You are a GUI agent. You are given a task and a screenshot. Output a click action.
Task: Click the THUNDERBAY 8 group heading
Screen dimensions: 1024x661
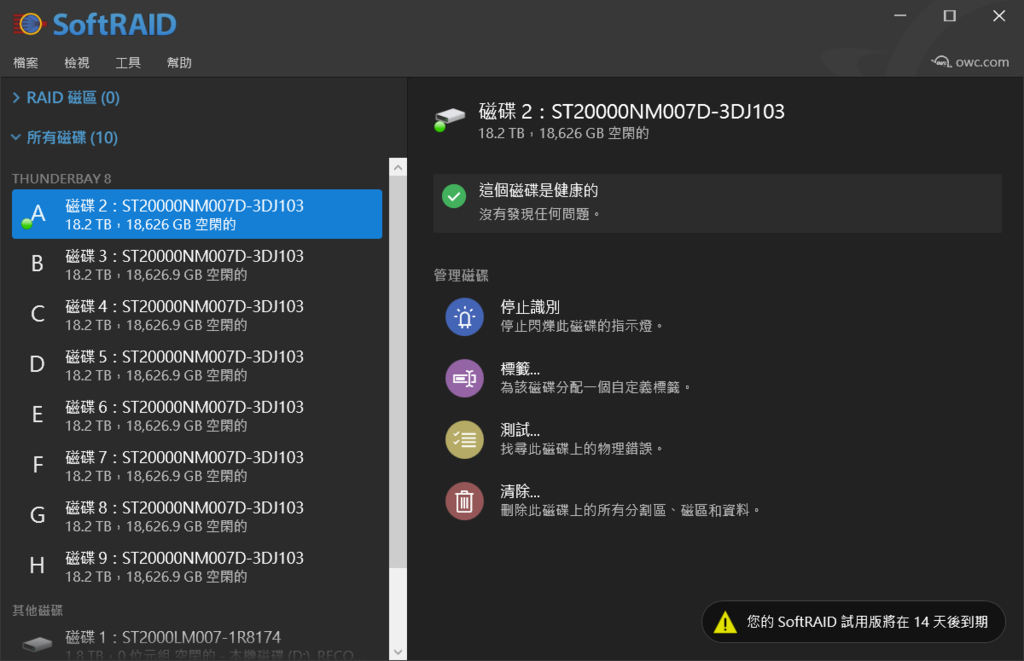[x=61, y=178]
